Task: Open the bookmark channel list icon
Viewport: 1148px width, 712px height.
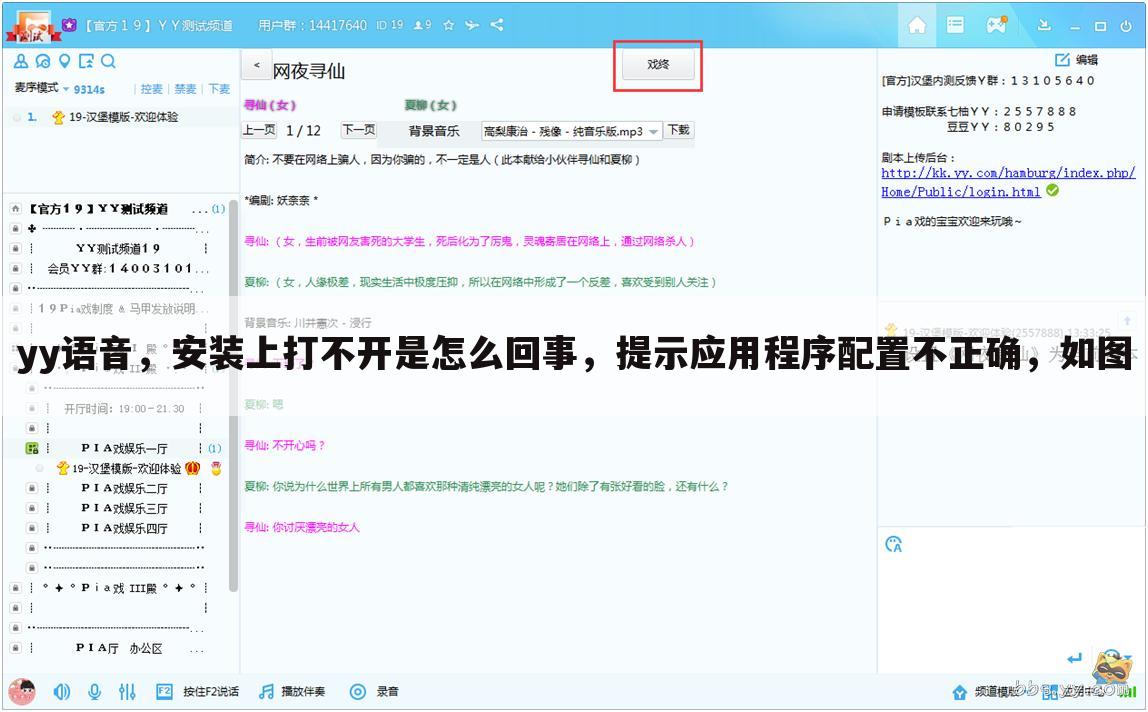Action: coord(86,61)
